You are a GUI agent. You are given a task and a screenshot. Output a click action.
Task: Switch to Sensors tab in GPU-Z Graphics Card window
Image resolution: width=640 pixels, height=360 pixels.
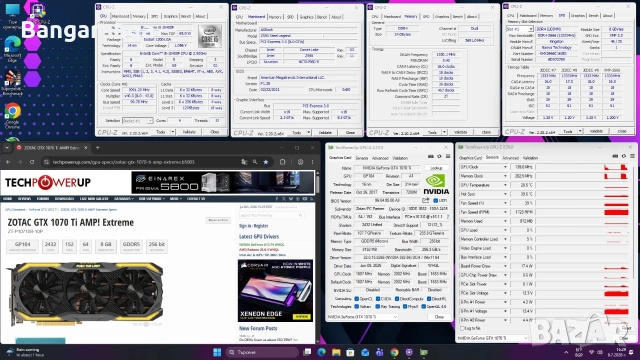tap(362, 158)
